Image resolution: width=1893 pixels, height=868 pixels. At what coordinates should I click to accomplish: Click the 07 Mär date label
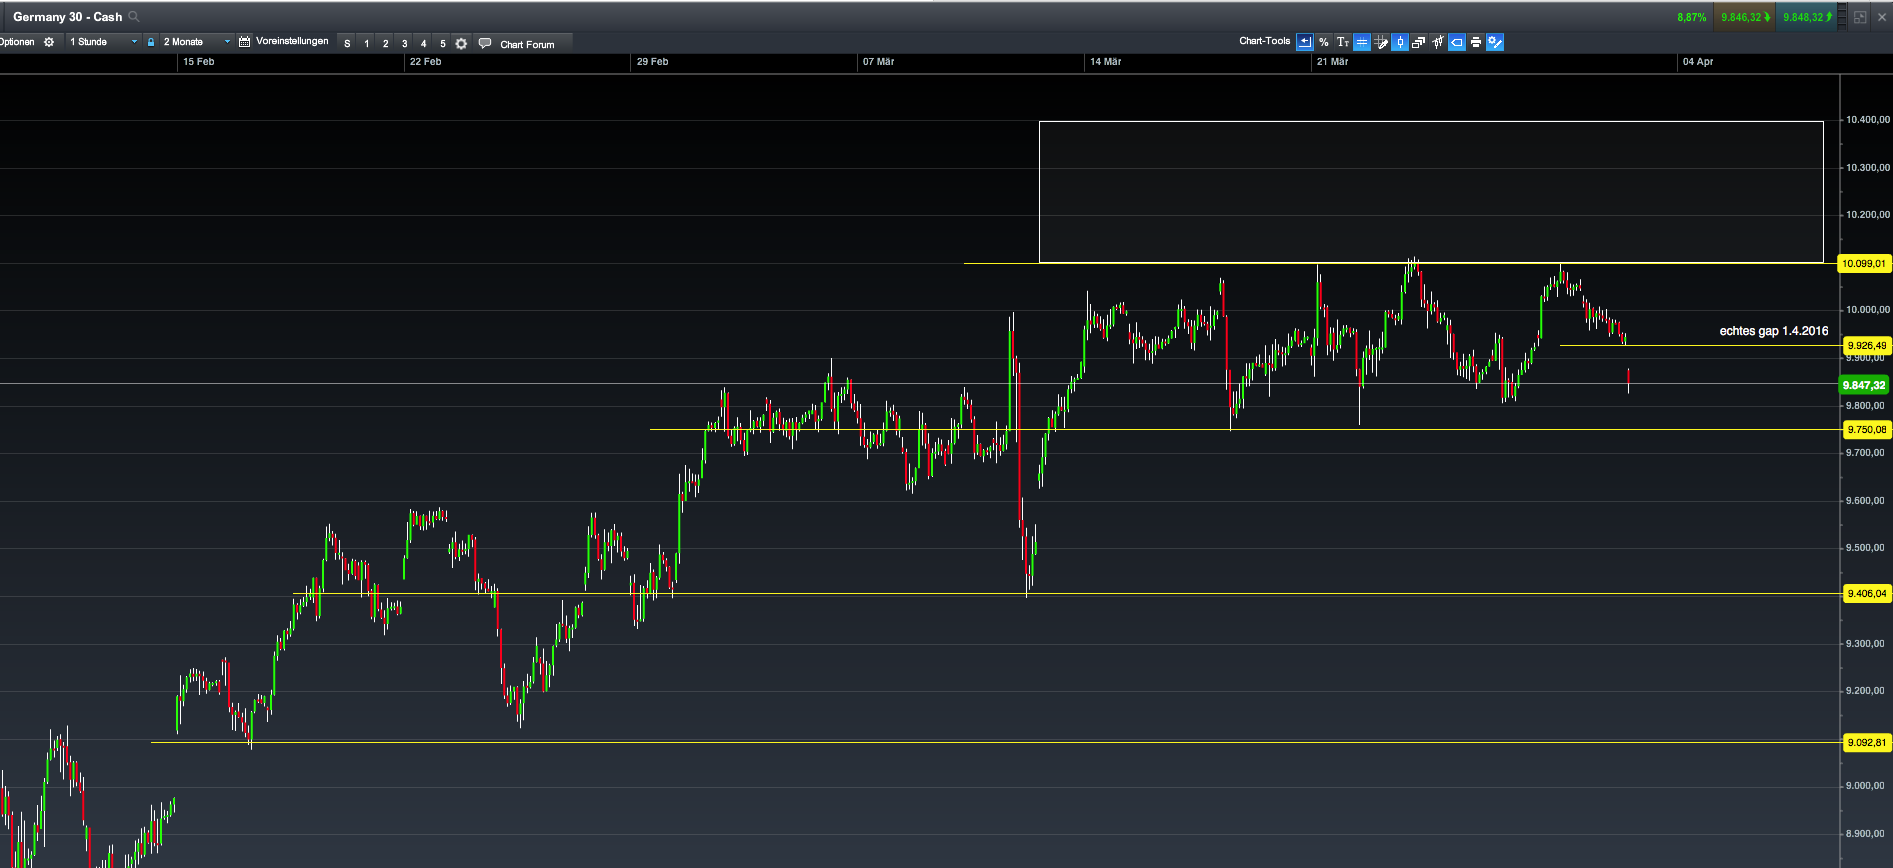[x=878, y=62]
